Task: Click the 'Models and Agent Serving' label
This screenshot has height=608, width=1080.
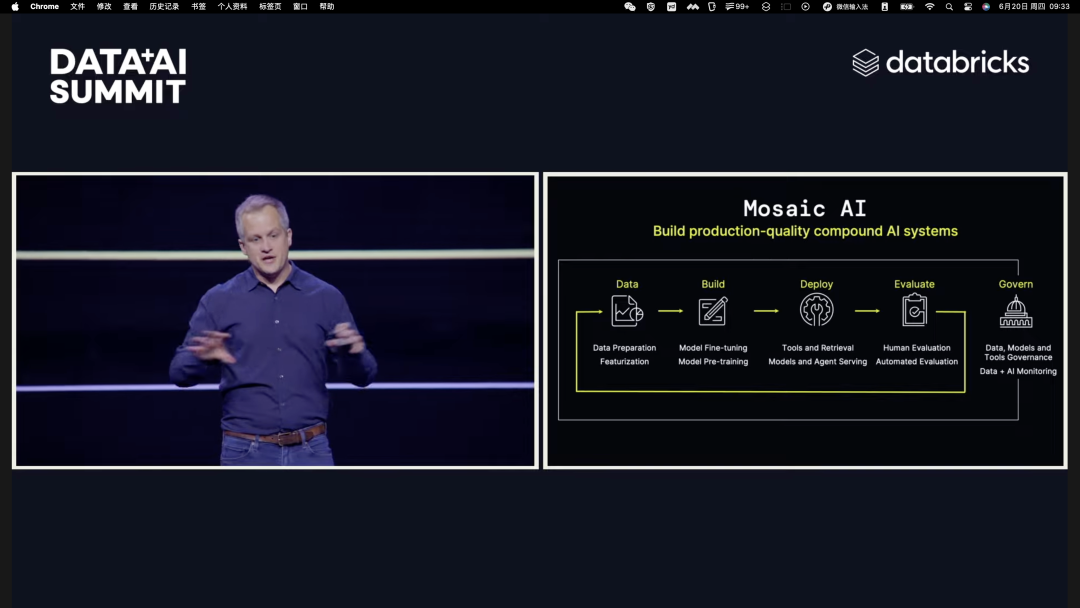Action: click(818, 361)
